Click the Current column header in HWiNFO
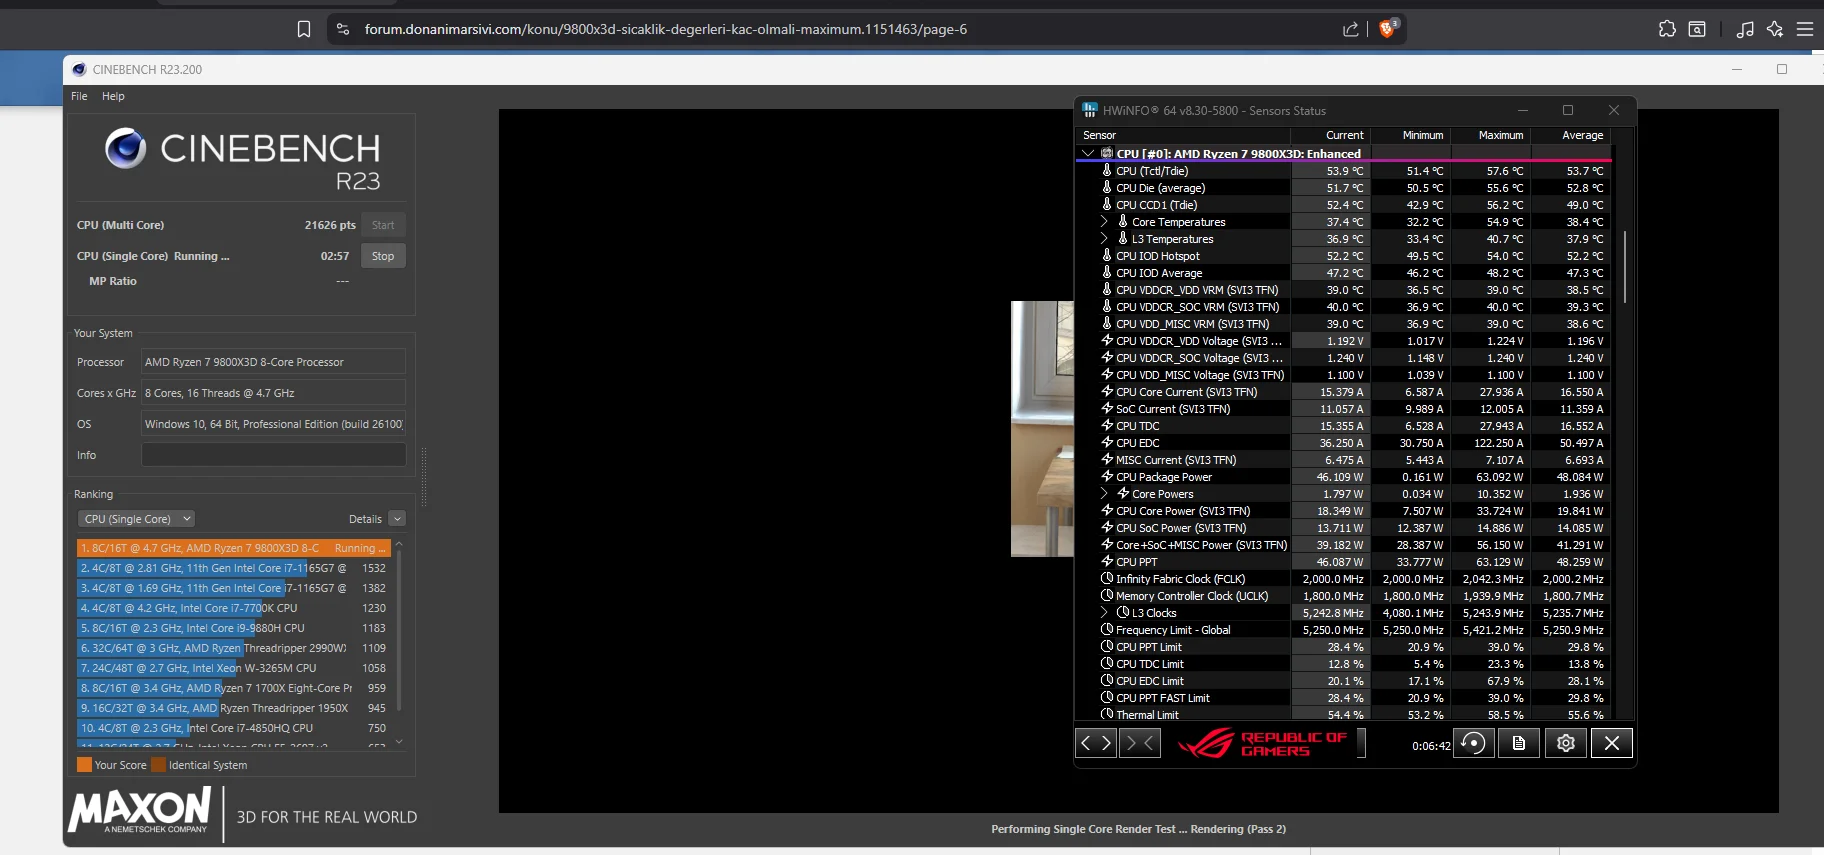 point(1331,135)
